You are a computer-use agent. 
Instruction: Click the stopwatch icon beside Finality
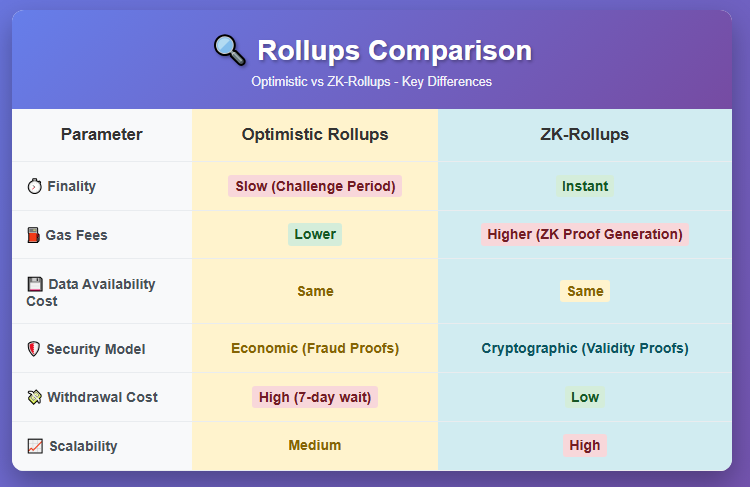[35, 187]
